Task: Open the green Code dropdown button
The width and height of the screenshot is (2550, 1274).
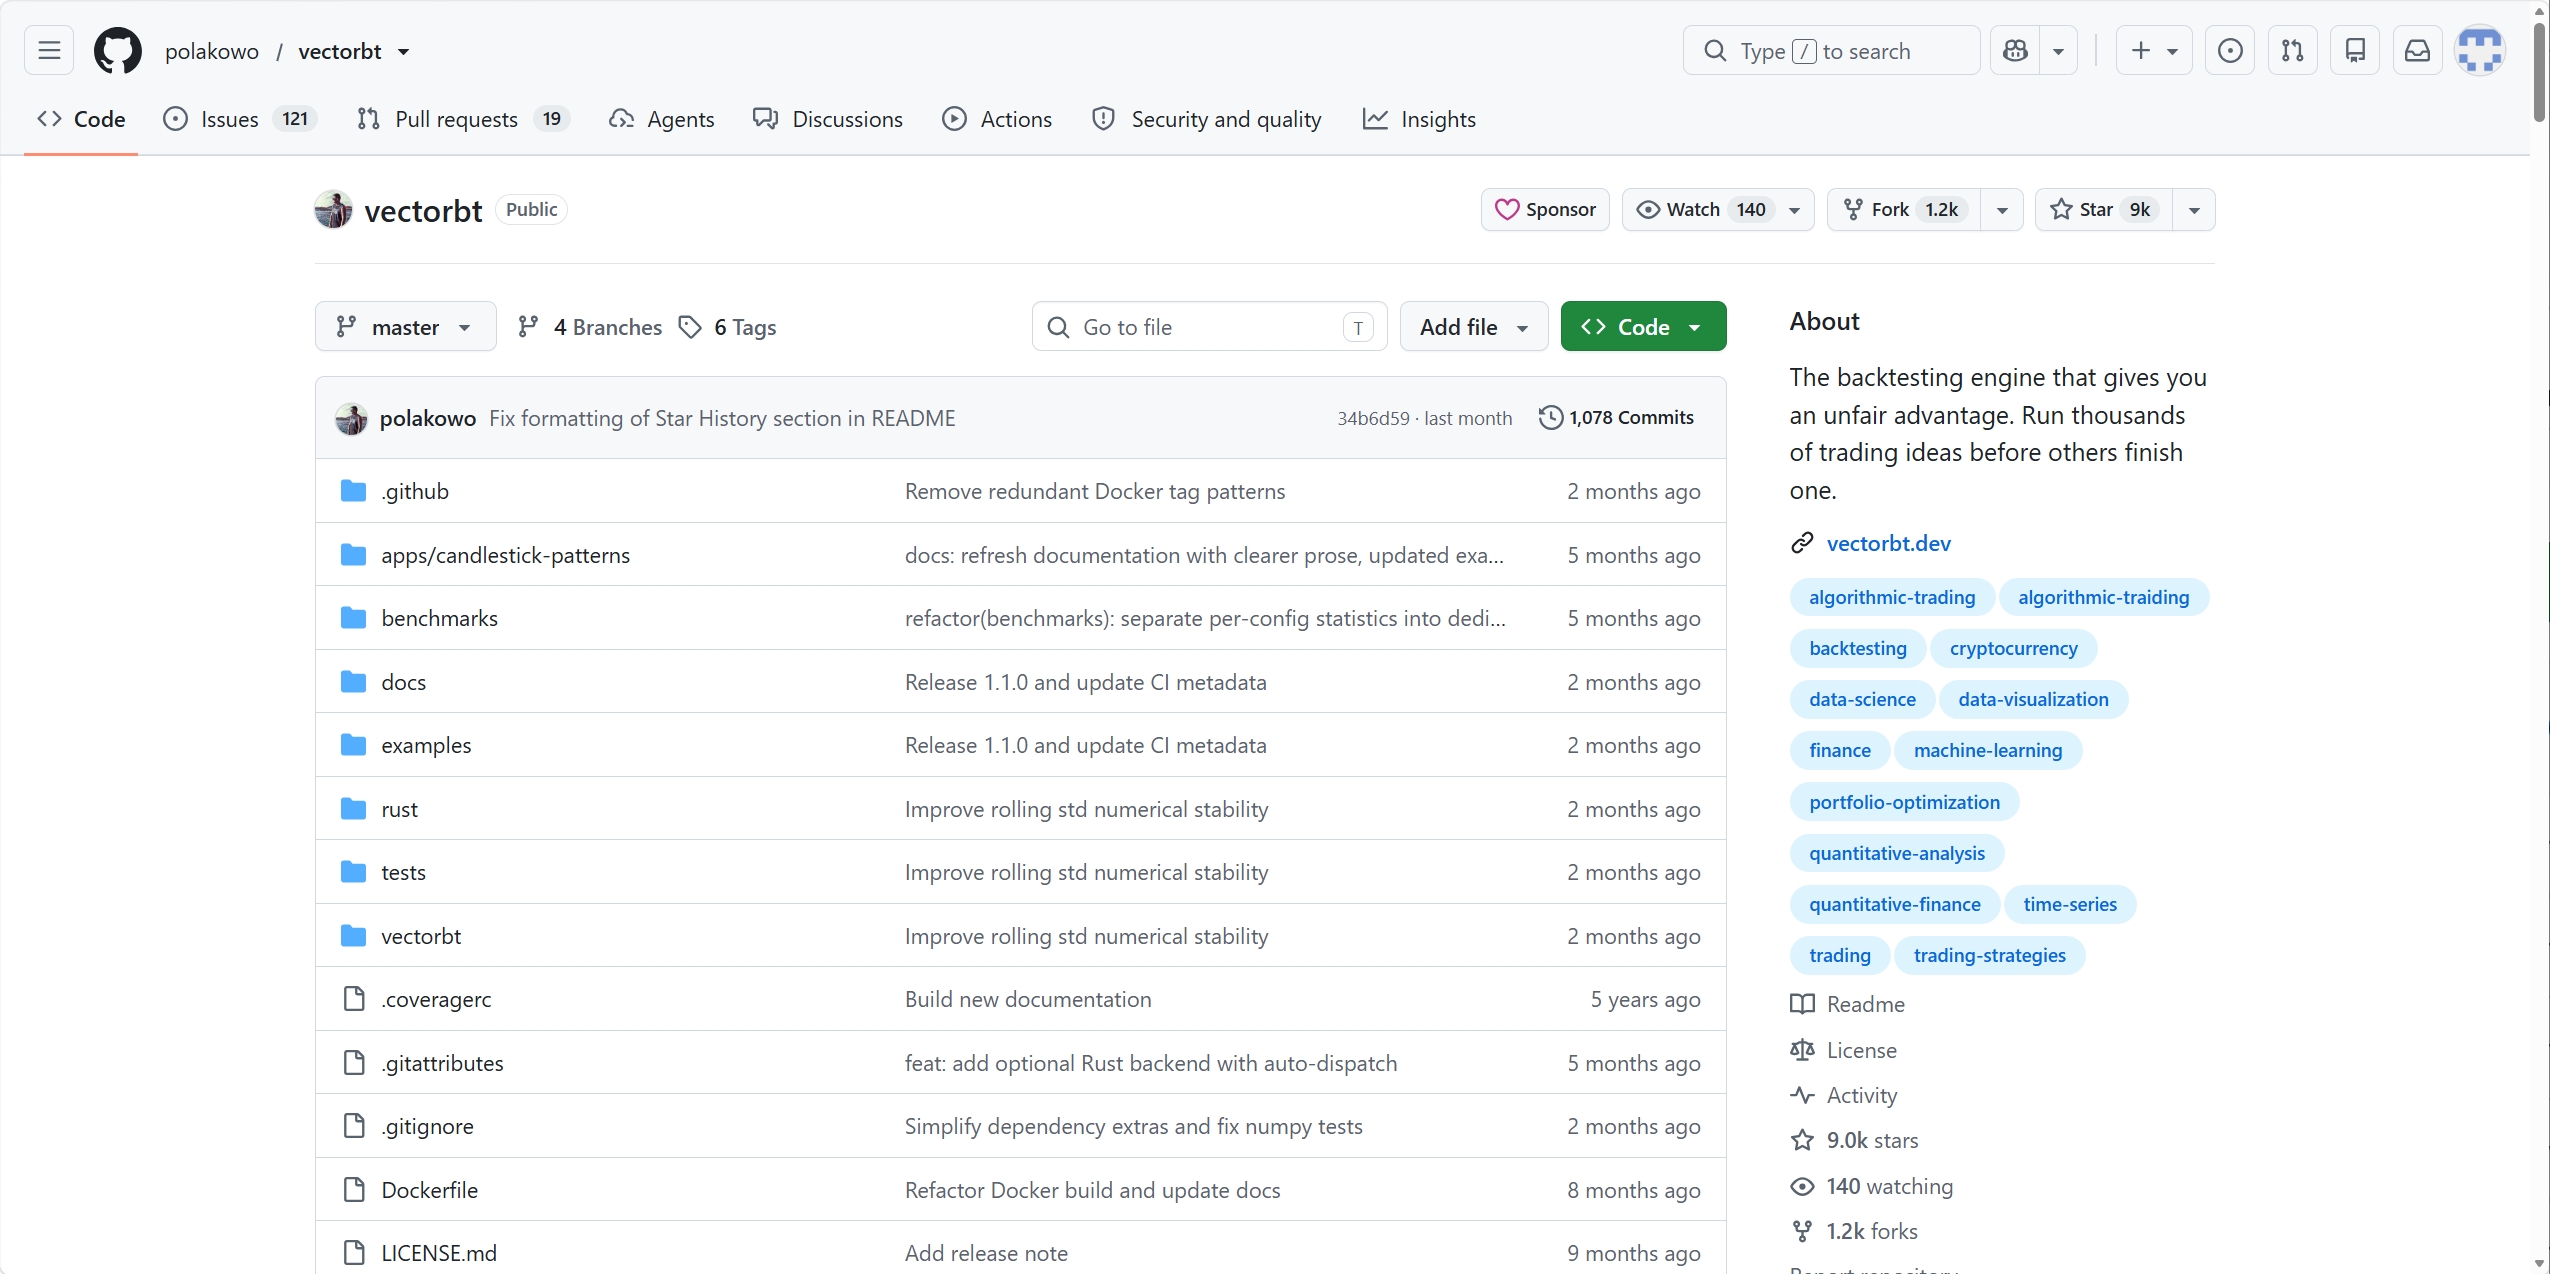Action: click(x=1643, y=326)
